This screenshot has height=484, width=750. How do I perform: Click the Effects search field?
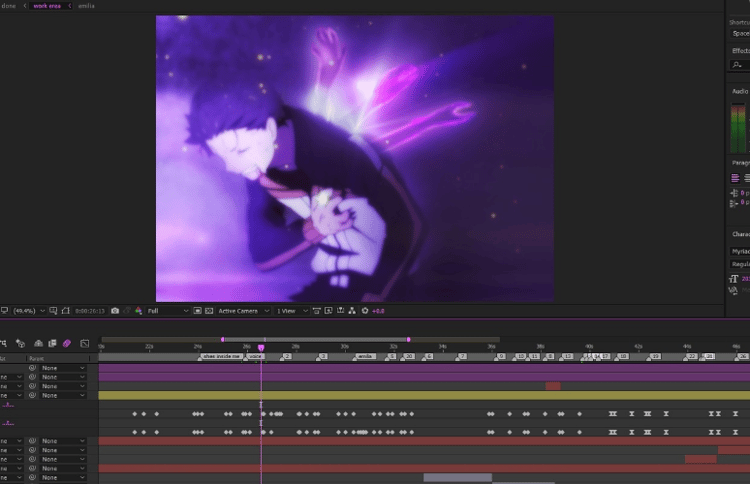coord(740,65)
